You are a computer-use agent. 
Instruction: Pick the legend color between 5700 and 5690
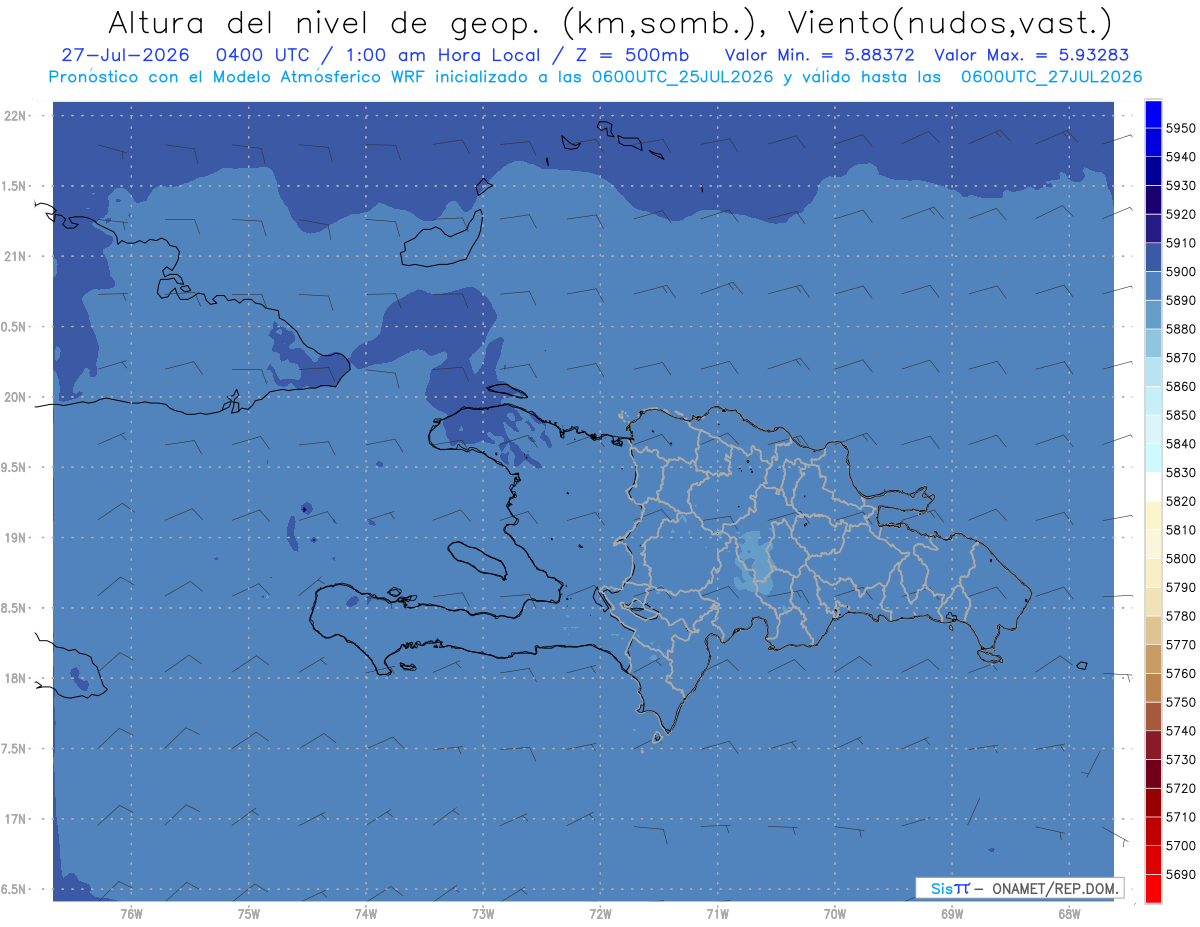click(1153, 859)
